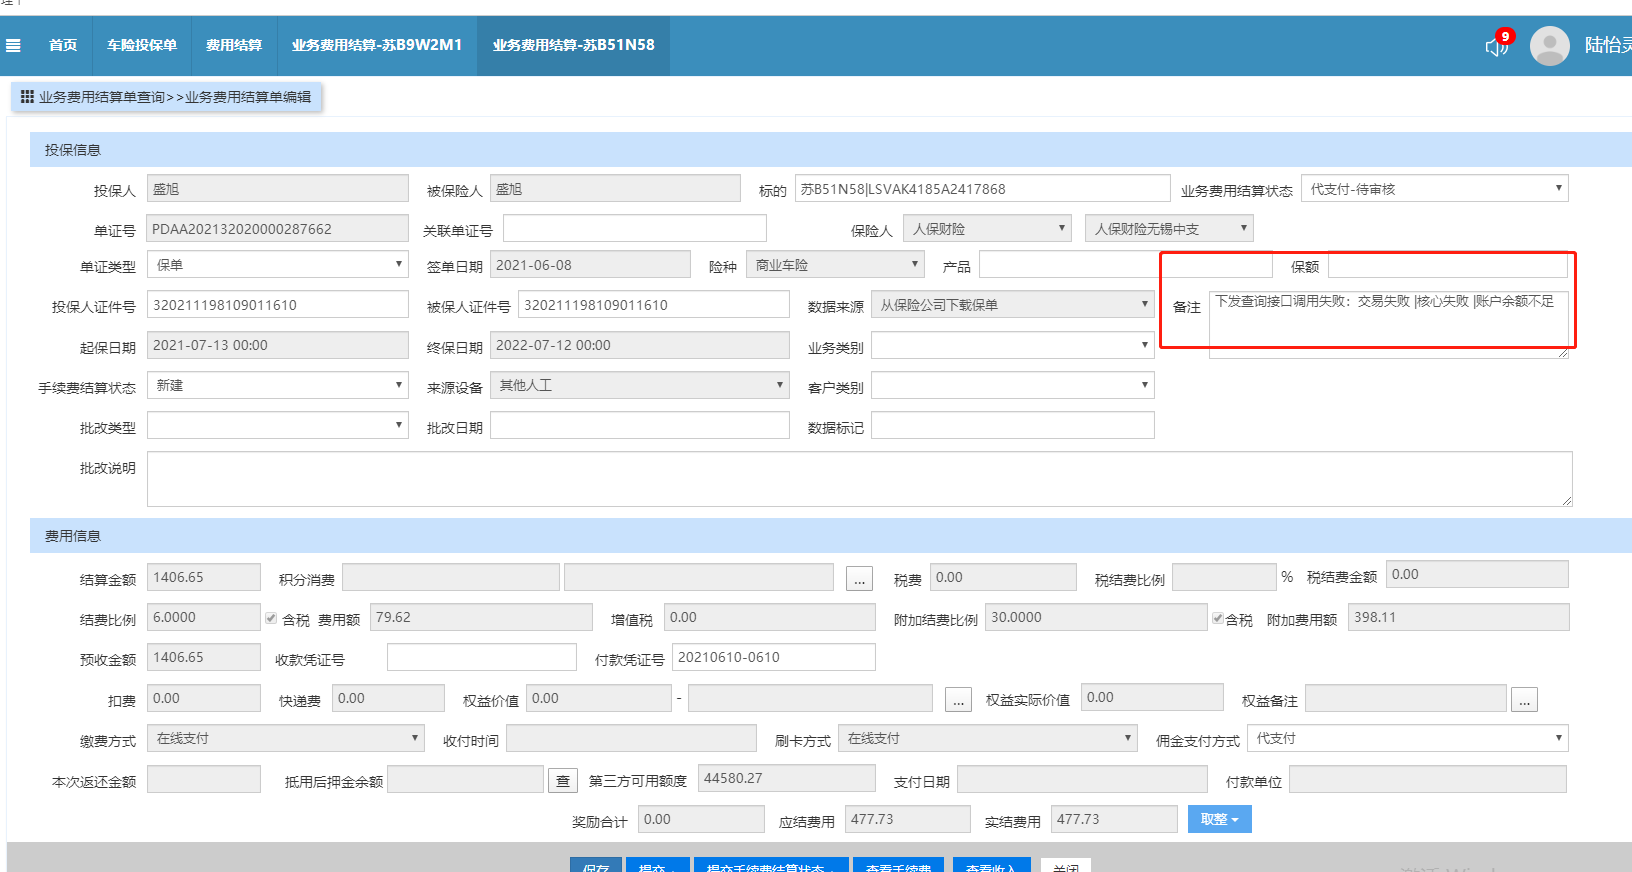Expand the 佣金支付方式 dropdown
The image size is (1632, 872).
click(x=1408, y=739)
